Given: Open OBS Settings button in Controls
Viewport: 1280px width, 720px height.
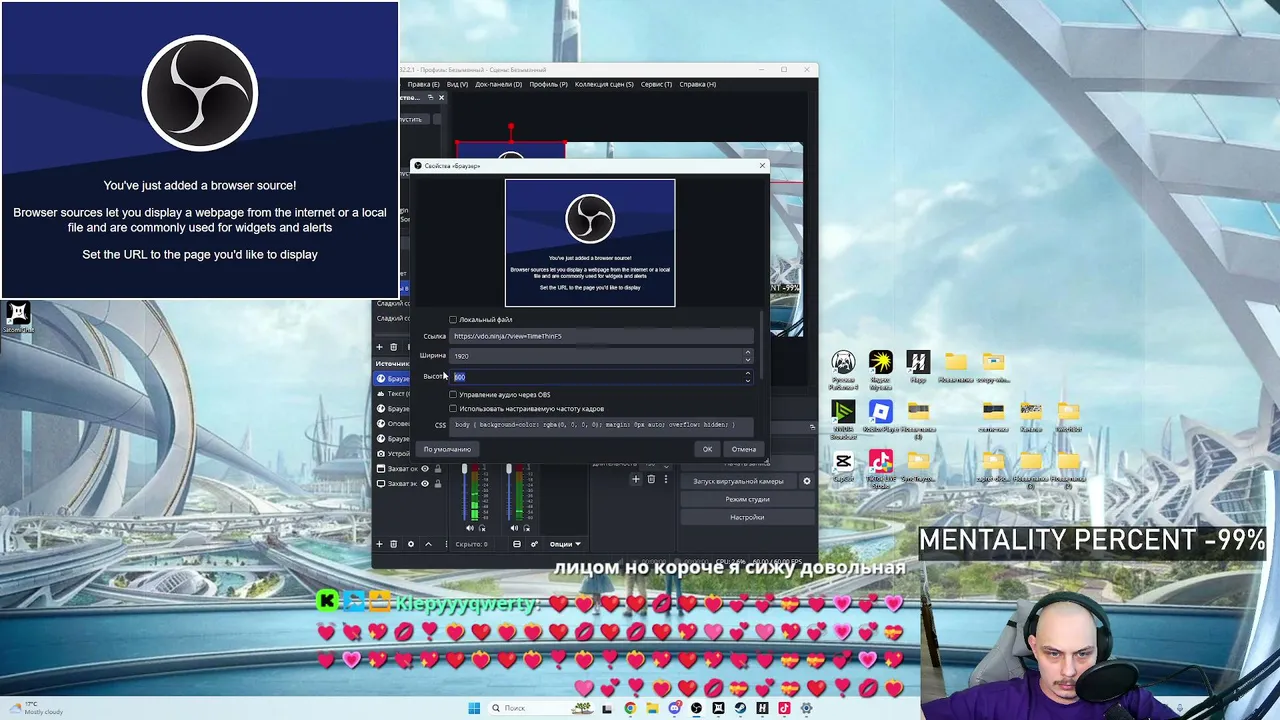Looking at the screenshot, I should pos(747,517).
